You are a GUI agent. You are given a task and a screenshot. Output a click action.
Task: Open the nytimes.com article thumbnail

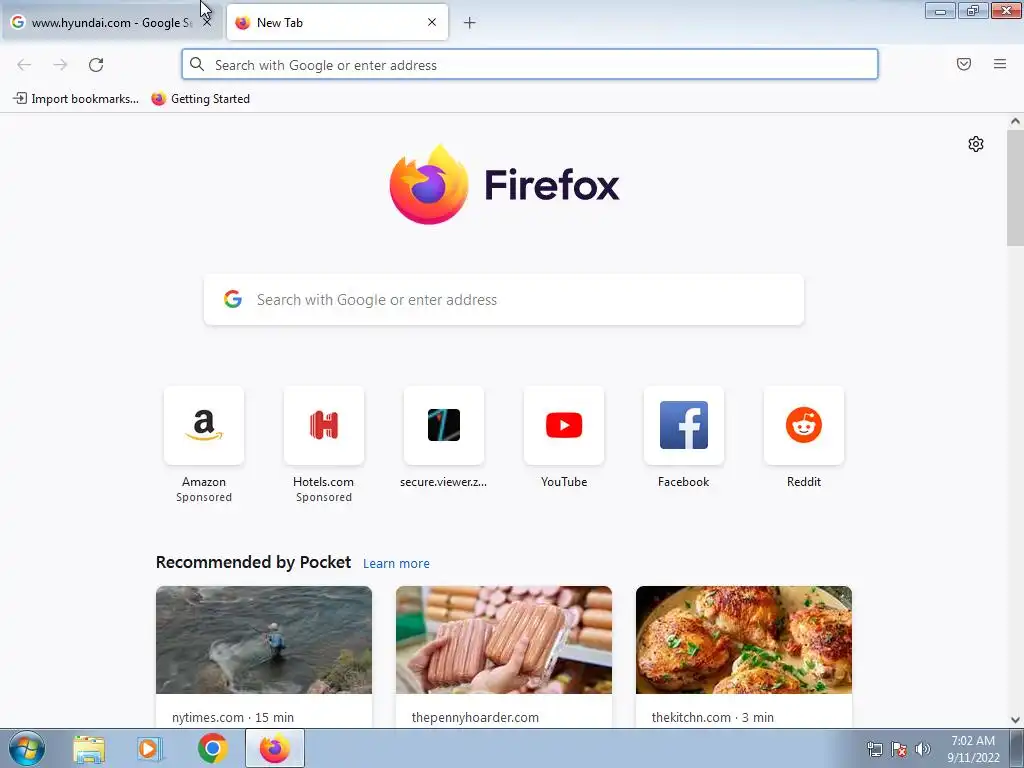click(264, 640)
